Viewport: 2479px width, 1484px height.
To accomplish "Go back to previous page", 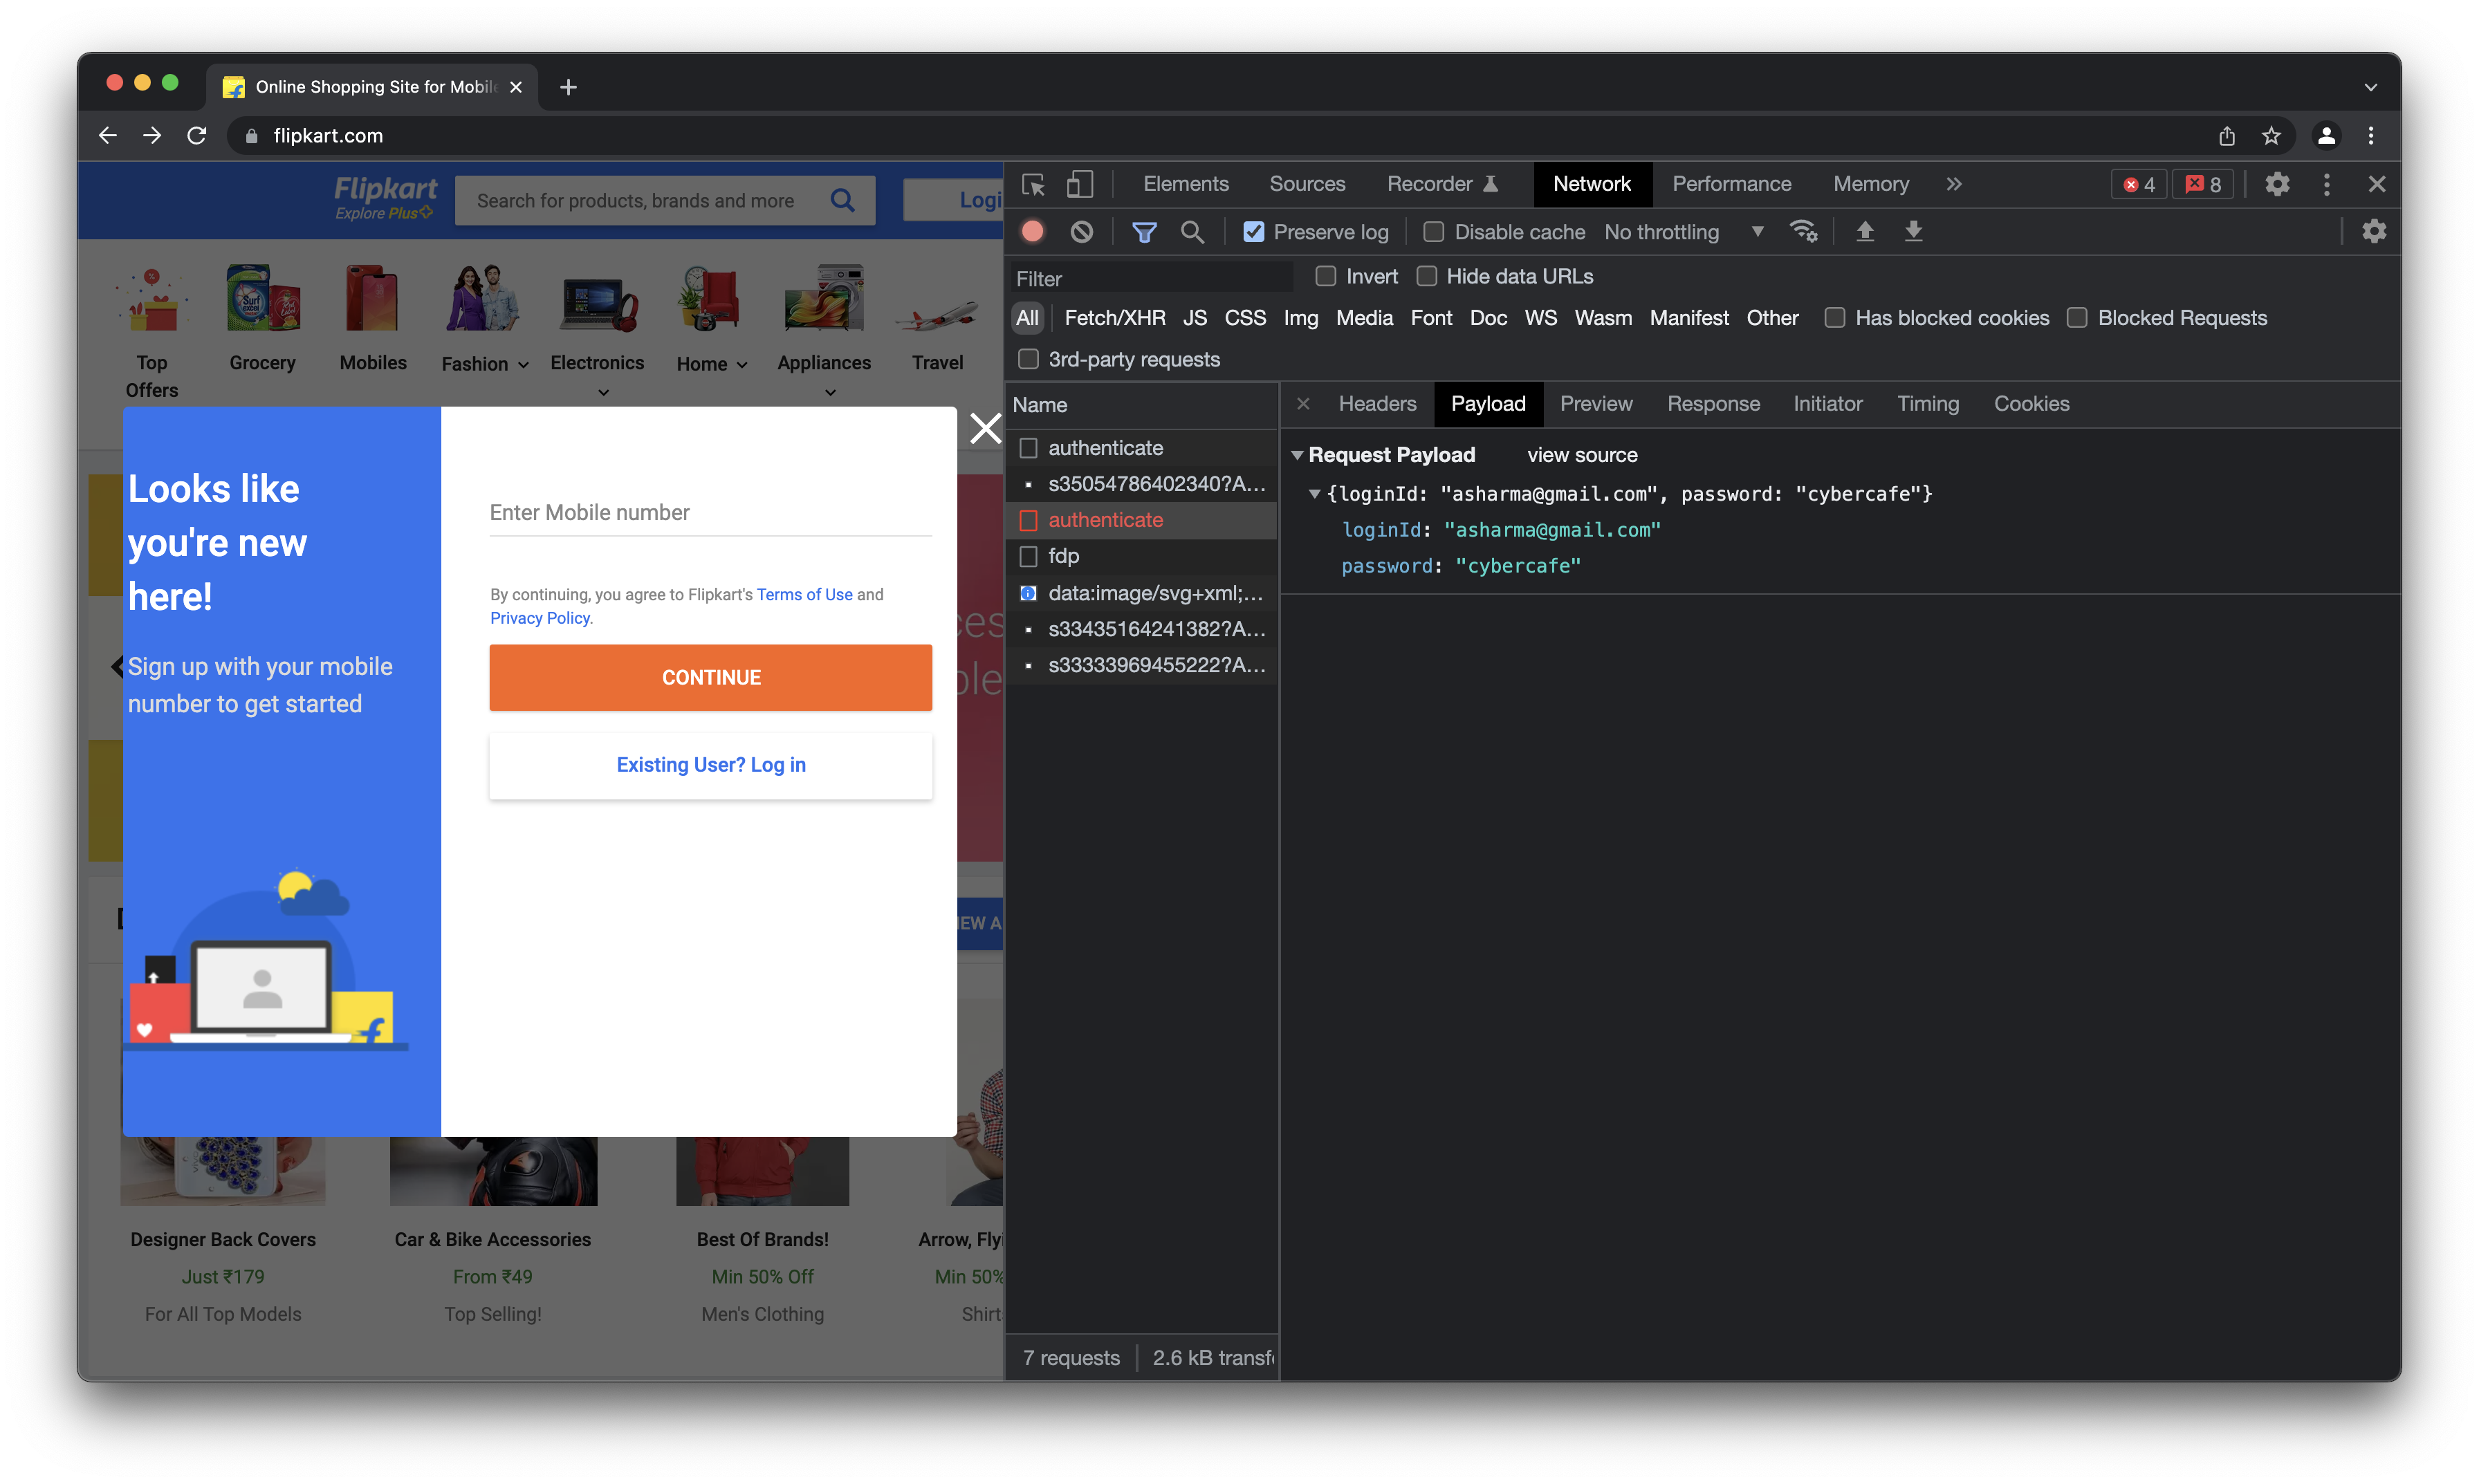I will [x=108, y=135].
